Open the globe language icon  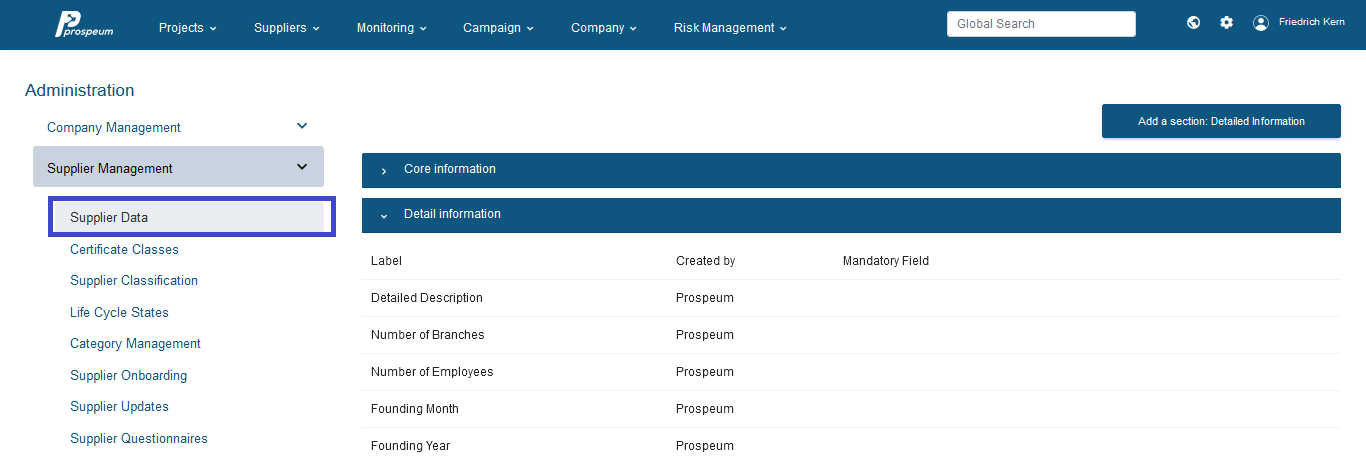[x=1194, y=22]
